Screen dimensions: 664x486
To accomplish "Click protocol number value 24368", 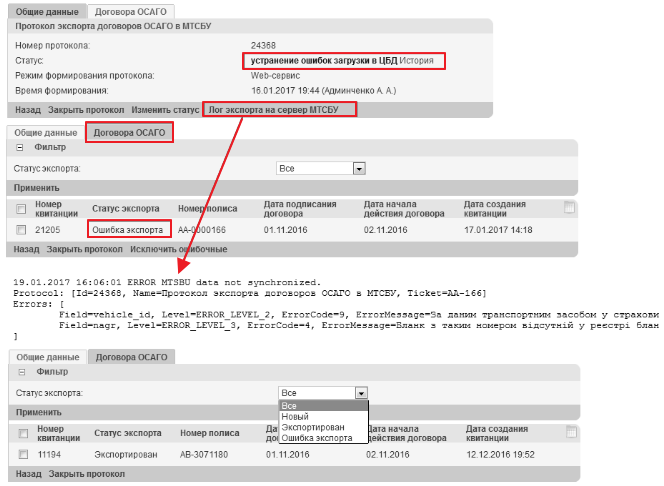I will pos(263,45).
